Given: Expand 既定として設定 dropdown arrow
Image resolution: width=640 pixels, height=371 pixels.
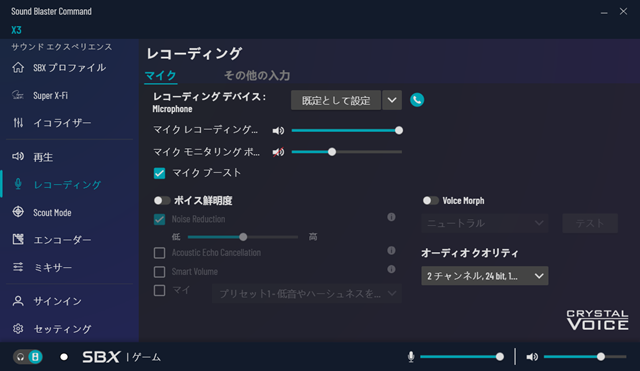Looking at the screenshot, I should (x=392, y=100).
